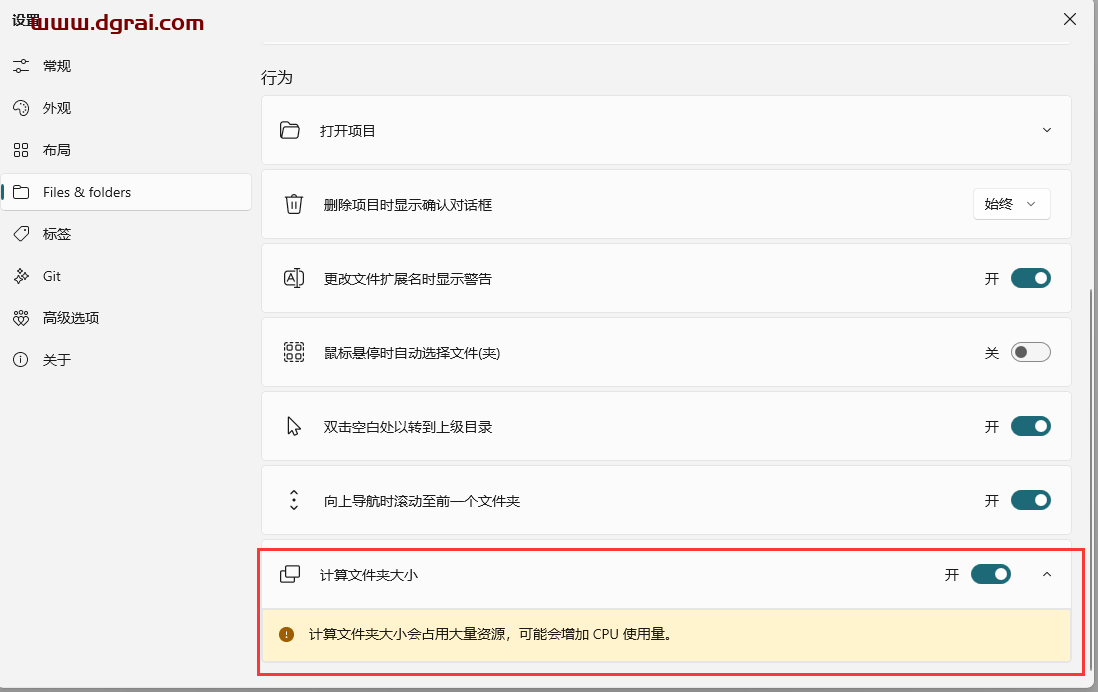Click the grid icon beside 布局
The height and width of the screenshot is (692, 1098).
(21, 150)
